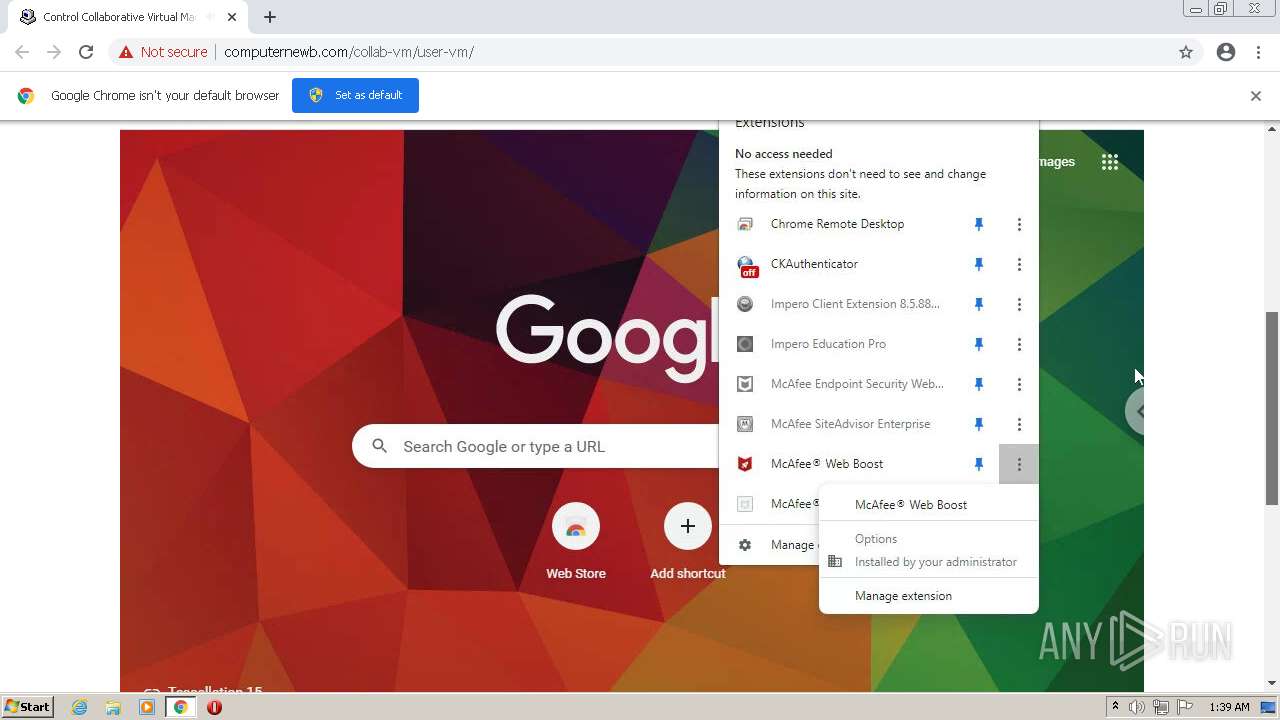Reload the current page

coord(86,52)
